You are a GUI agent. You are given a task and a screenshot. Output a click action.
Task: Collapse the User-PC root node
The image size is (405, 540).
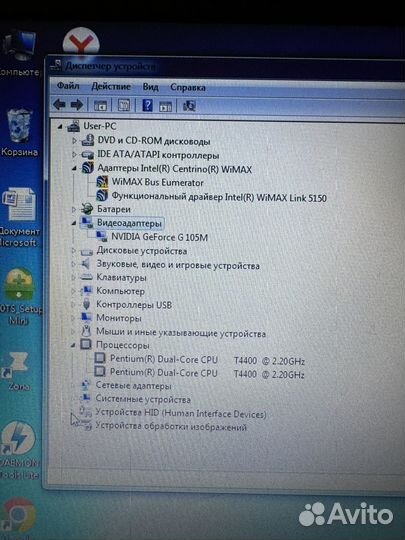60,127
